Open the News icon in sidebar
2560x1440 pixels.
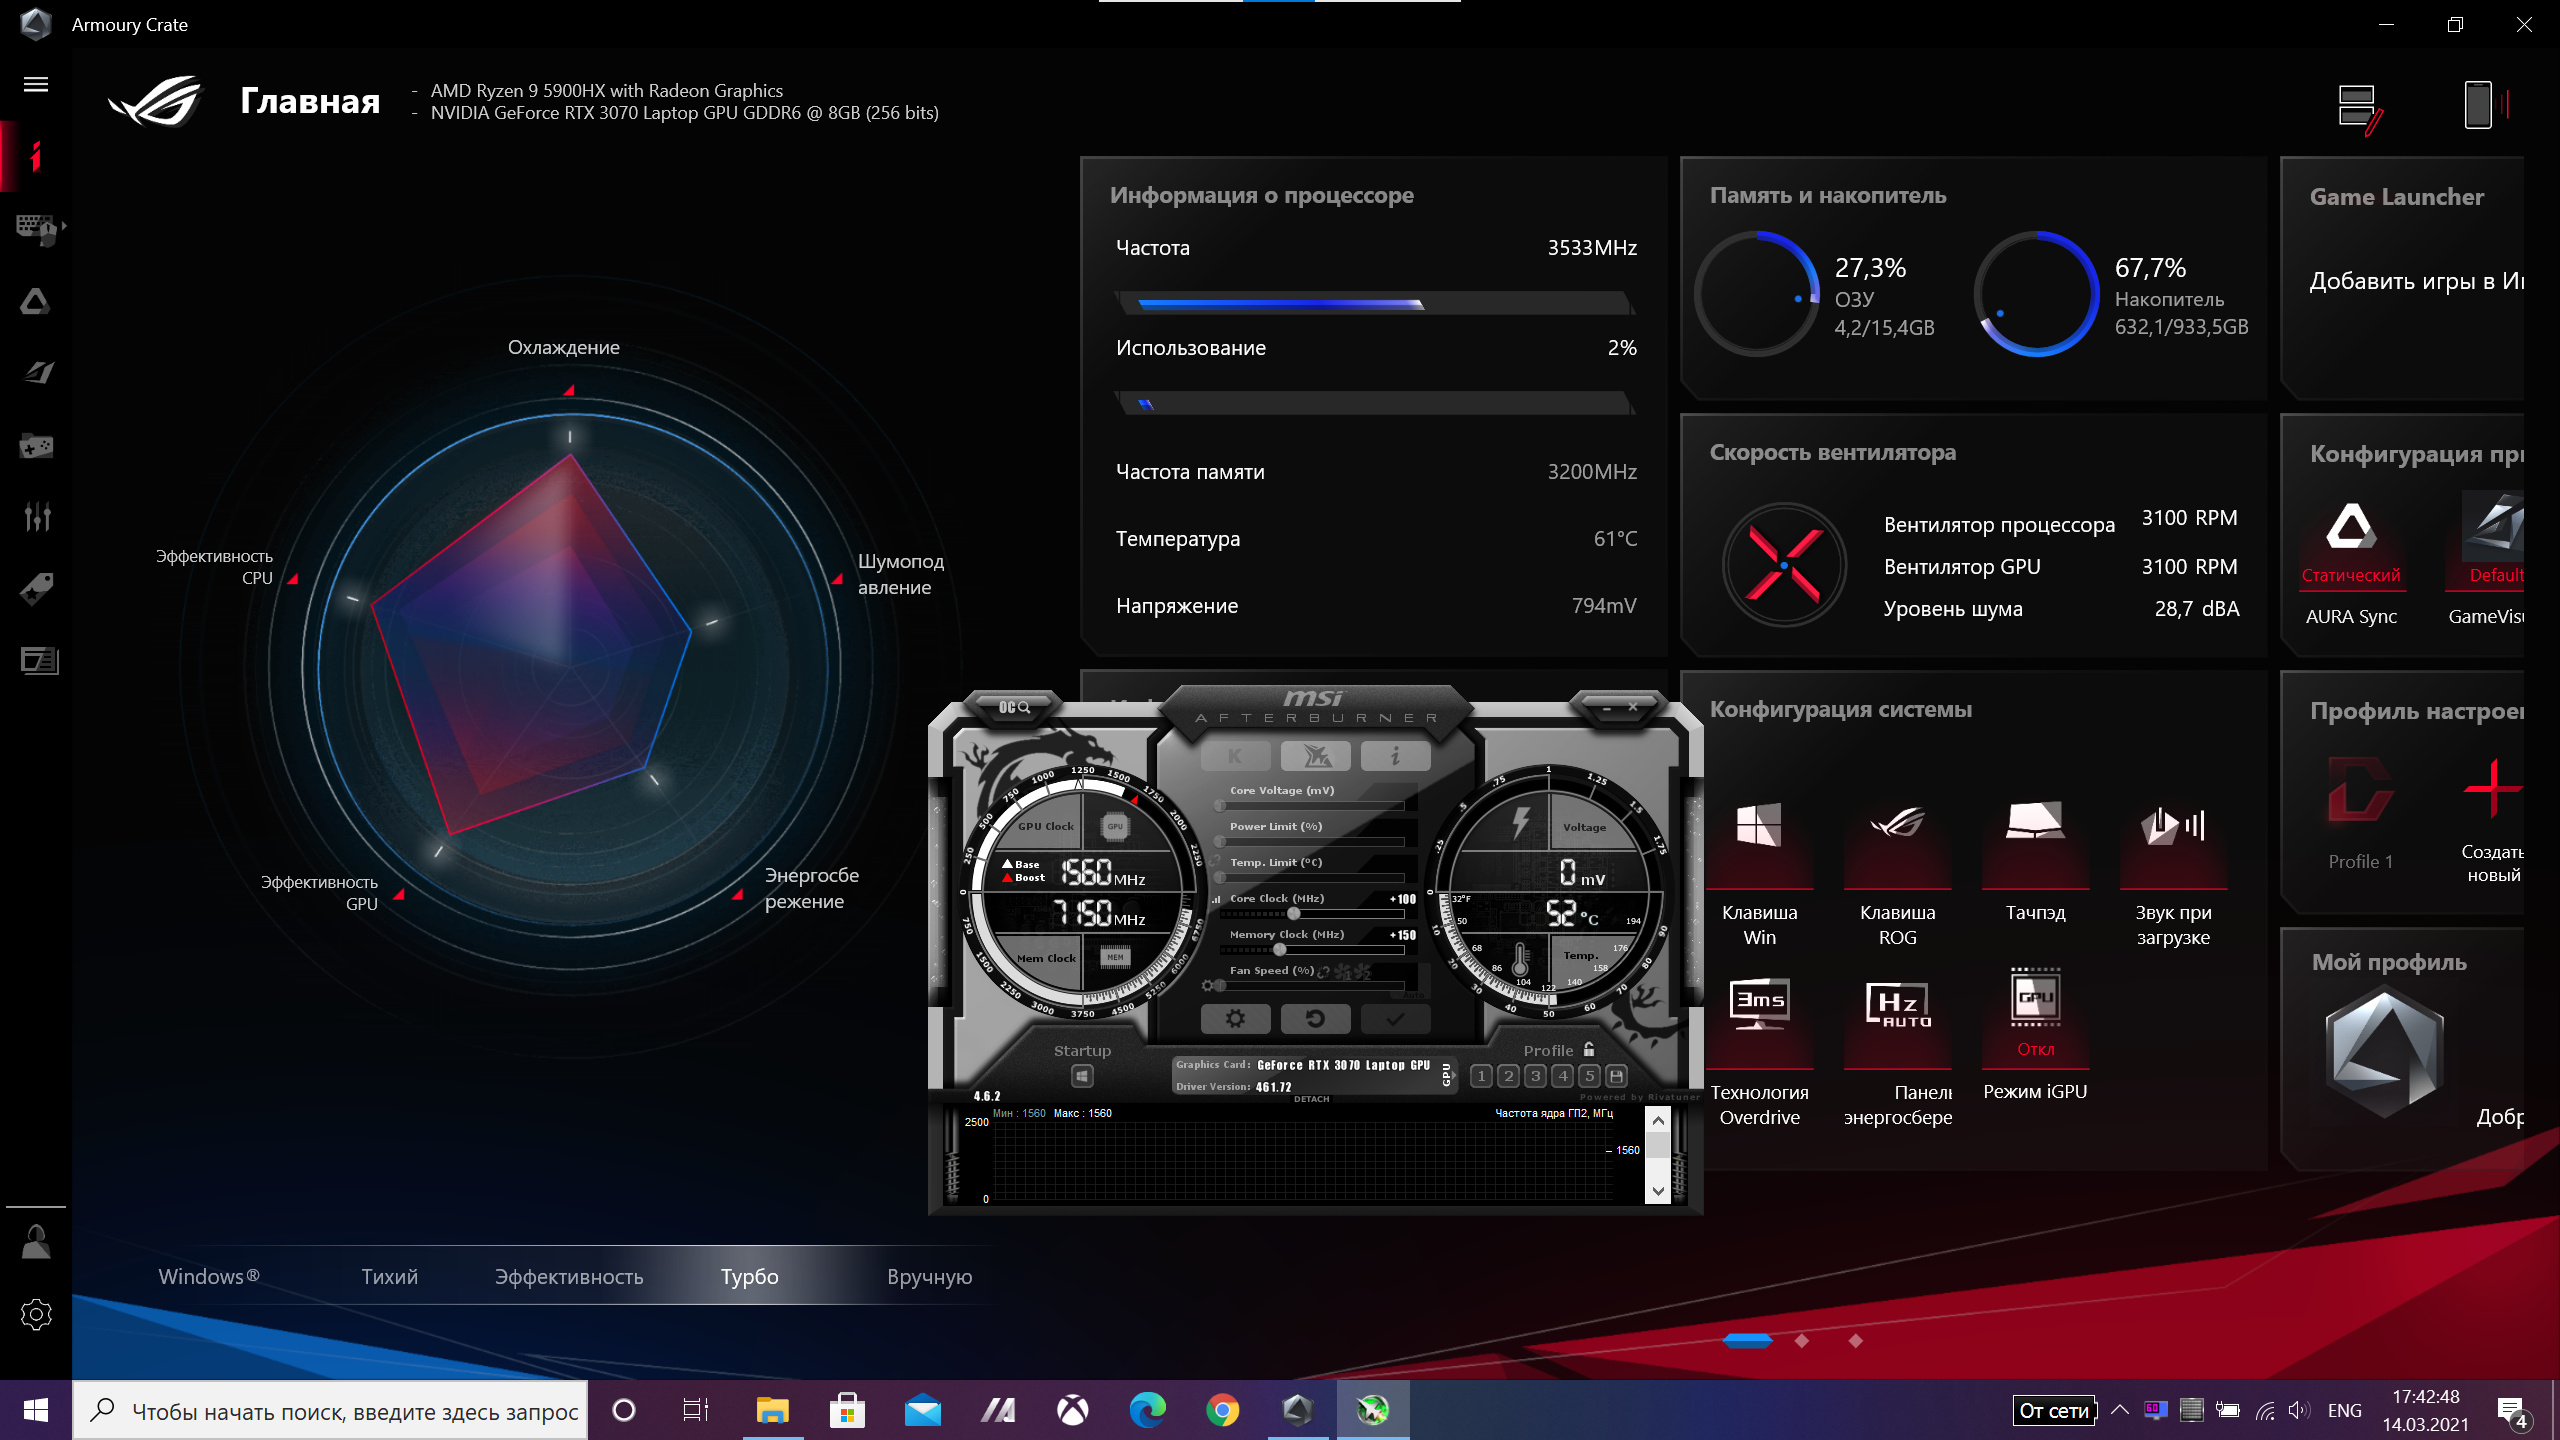pyautogui.click(x=39, y=660)
